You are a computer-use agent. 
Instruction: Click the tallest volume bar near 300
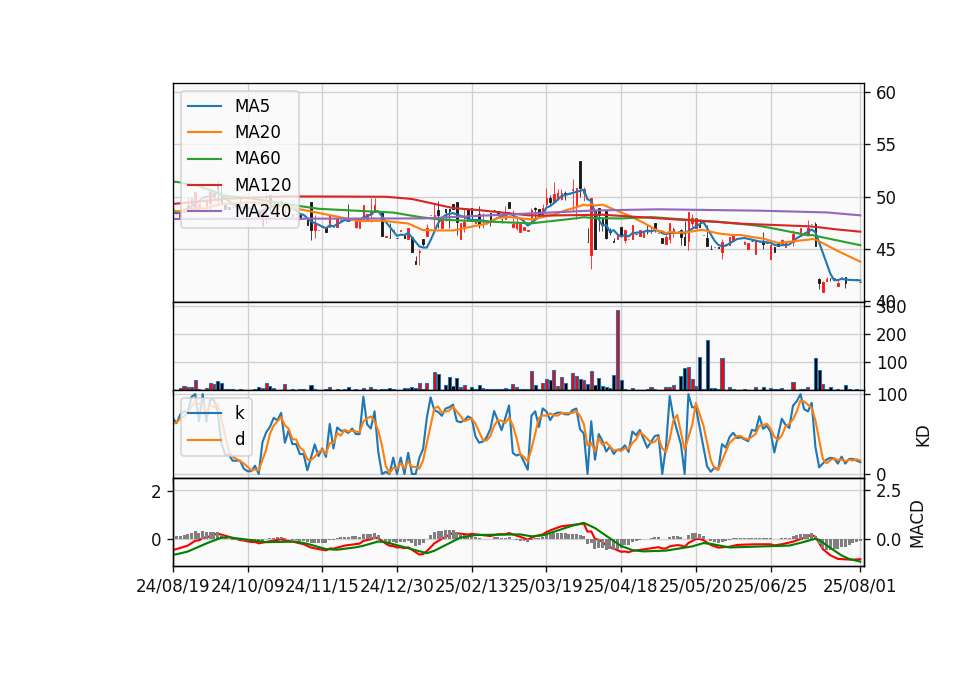click(x=618, y=350)
